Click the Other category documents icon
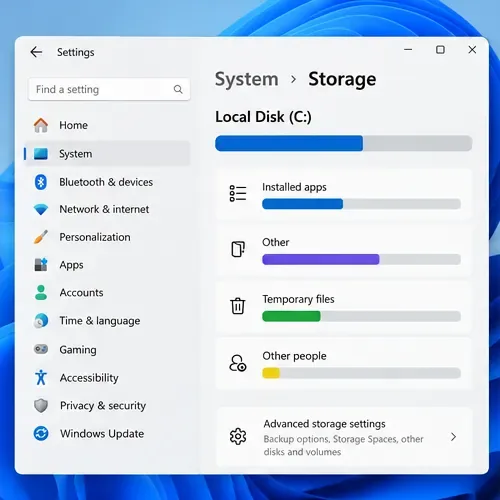 pos(238,249)
